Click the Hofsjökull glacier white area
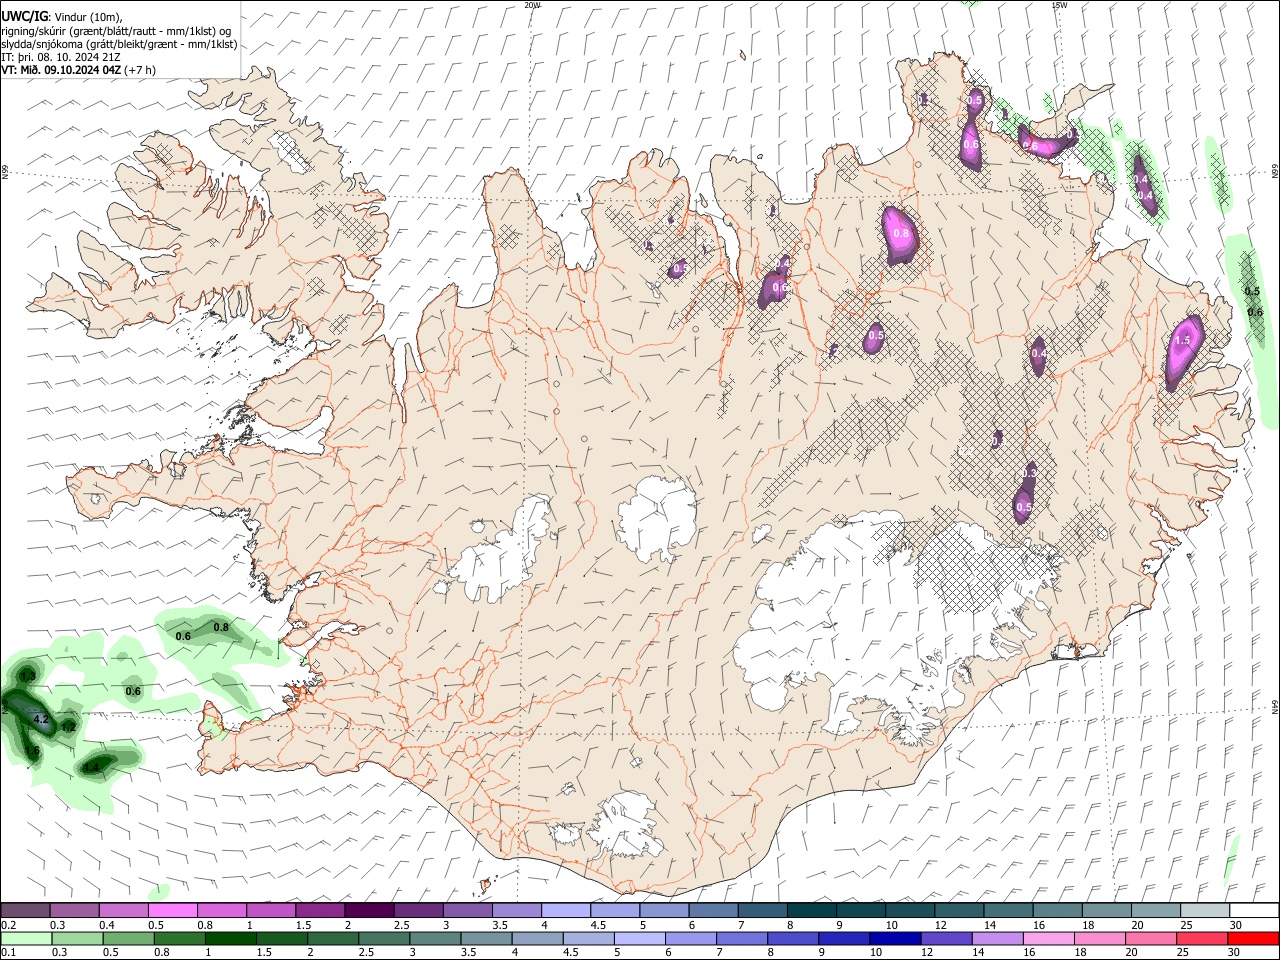 [x=657, y=517]
